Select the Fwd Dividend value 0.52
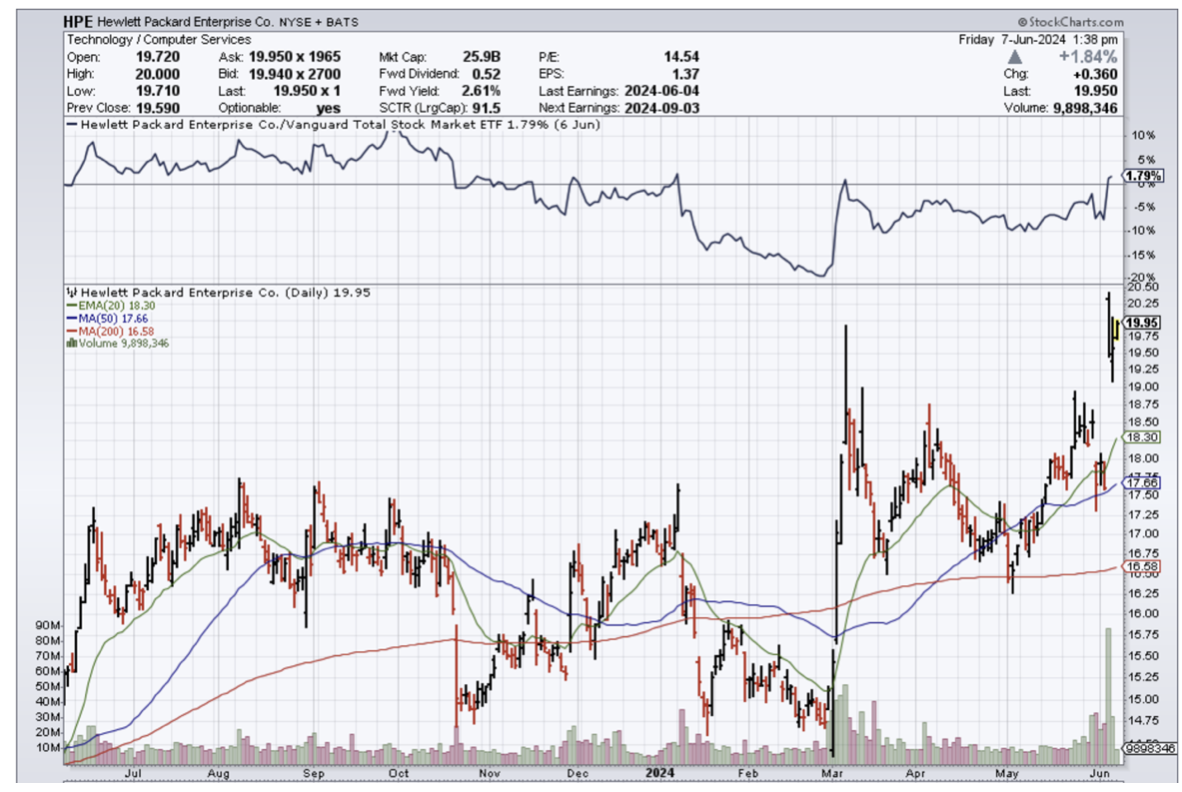The width and height of the screenshot is (1182, 792). 486,74
